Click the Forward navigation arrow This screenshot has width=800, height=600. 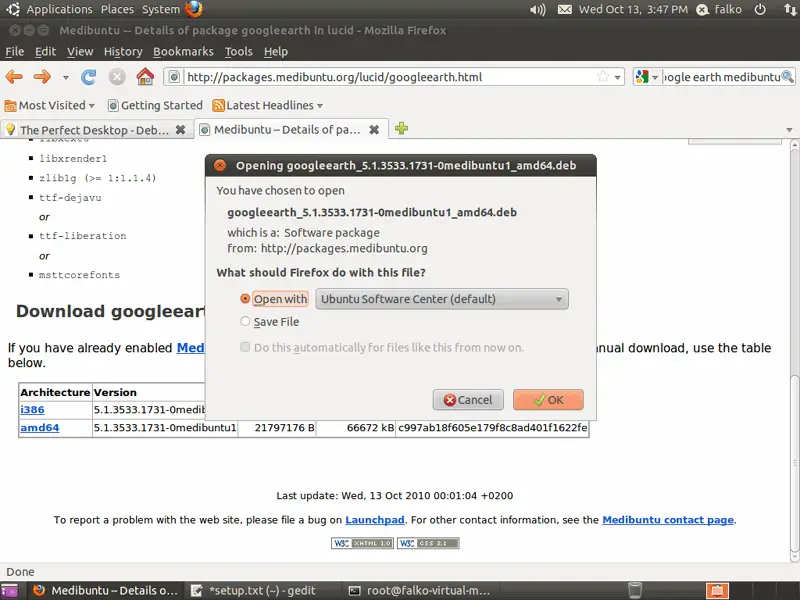click(42, 77)
